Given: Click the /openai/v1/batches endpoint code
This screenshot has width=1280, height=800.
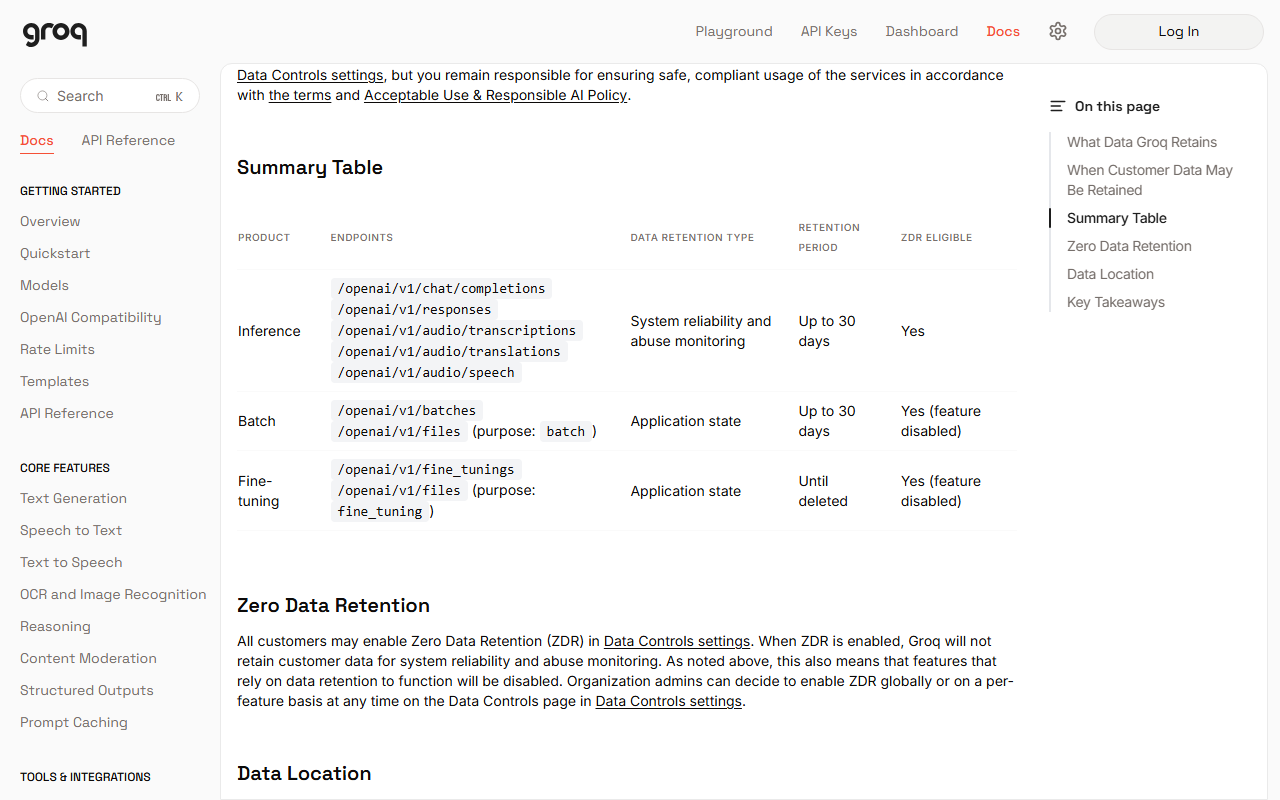Looking at the screenshot, I should 407,410.
